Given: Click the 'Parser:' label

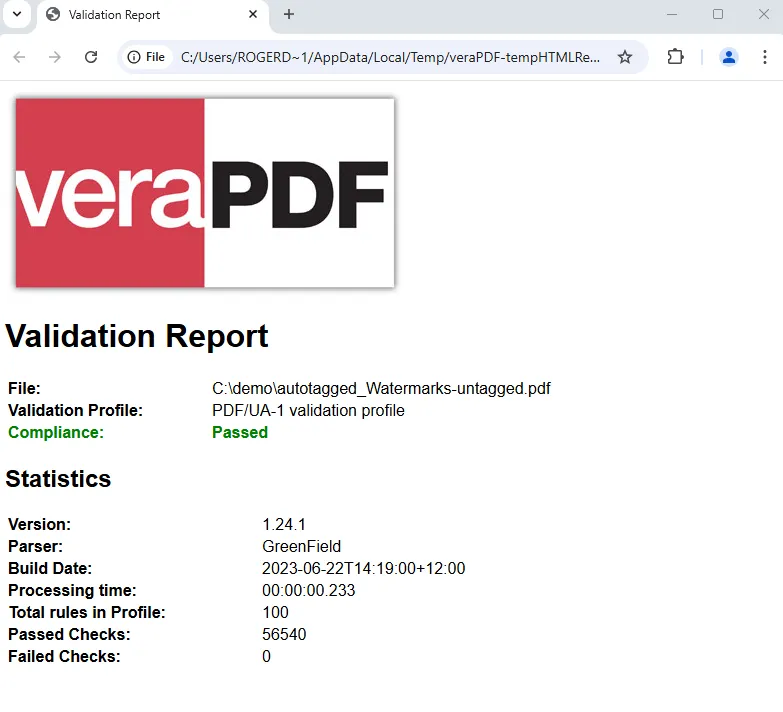Looking at the screenshot, I should pyautogui.click(x=35, y=546).
